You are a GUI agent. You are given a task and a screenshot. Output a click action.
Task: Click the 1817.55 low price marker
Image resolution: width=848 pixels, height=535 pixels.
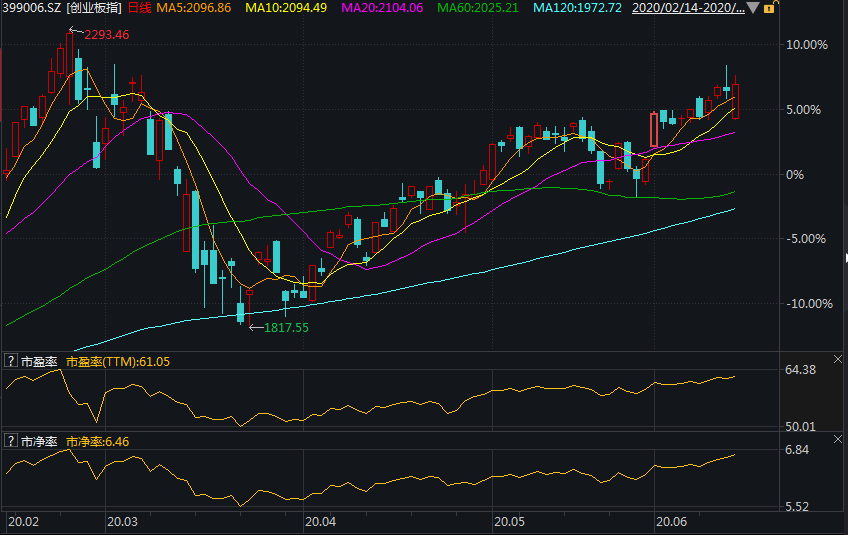point(285,327)
